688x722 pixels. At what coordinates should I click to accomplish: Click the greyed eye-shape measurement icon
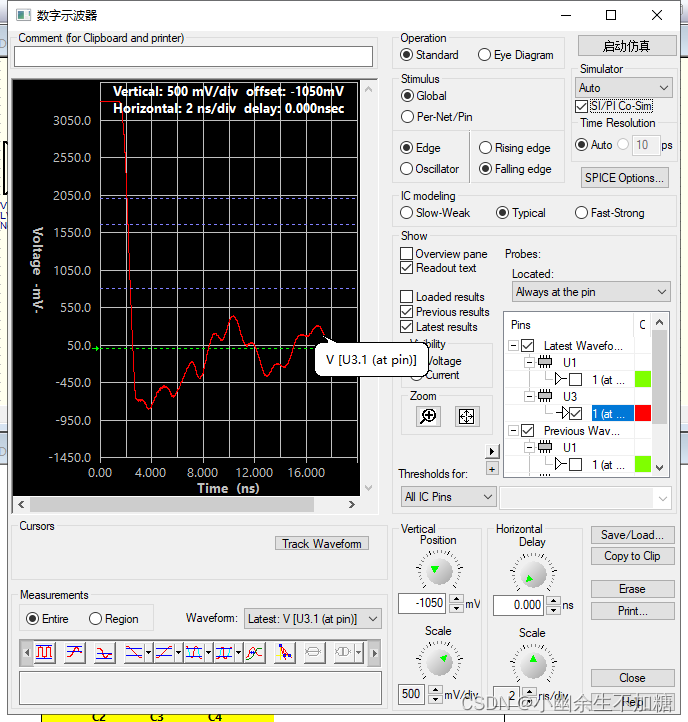pyautogui.click(x=313, y=652)
